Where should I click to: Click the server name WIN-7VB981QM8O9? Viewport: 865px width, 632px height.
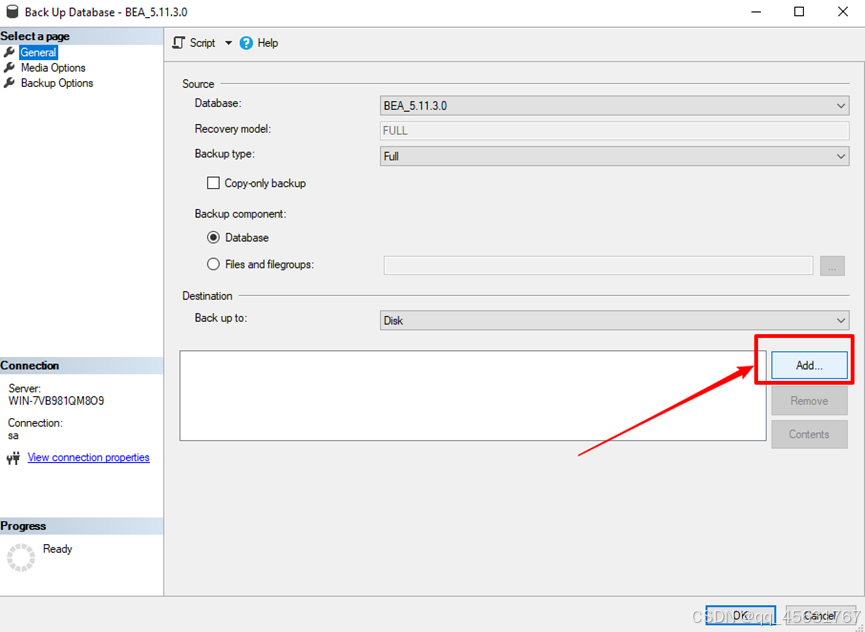[x=56, y=401]
